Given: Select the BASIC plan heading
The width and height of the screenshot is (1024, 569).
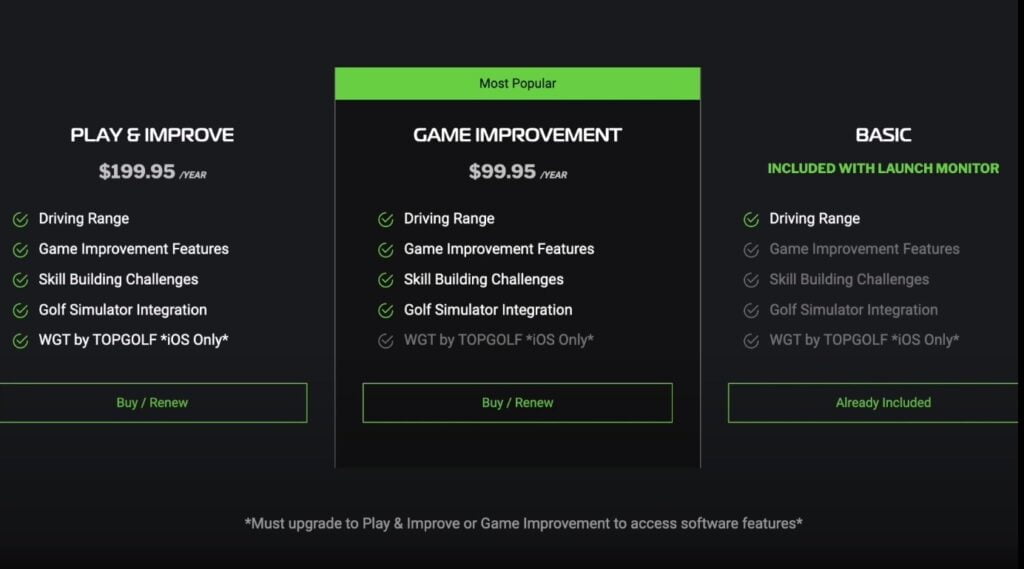Looking at the screenshot, I should click(883, 135).
